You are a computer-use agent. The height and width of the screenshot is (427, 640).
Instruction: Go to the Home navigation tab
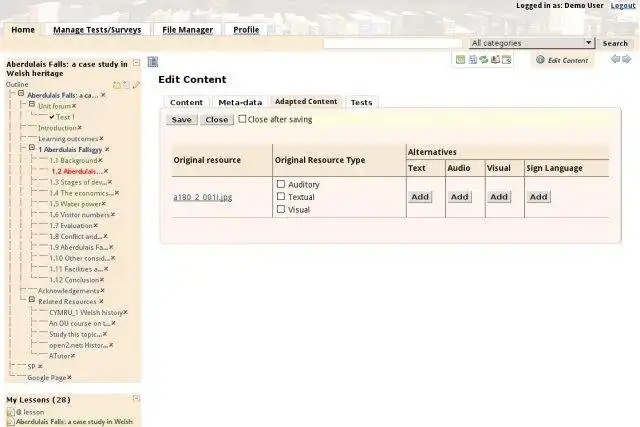pyautogui.click(x=23, y=30)
